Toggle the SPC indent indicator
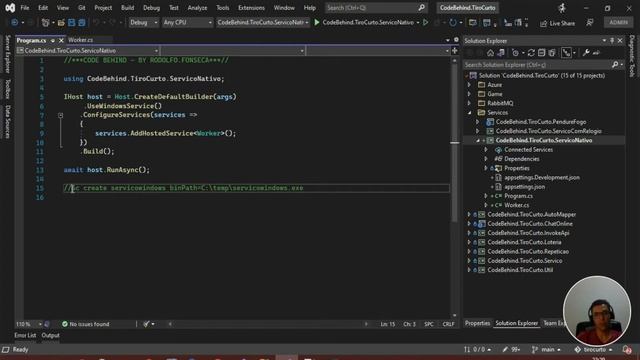640x360 pixels. pyautogui.click(x=429, y=324)
